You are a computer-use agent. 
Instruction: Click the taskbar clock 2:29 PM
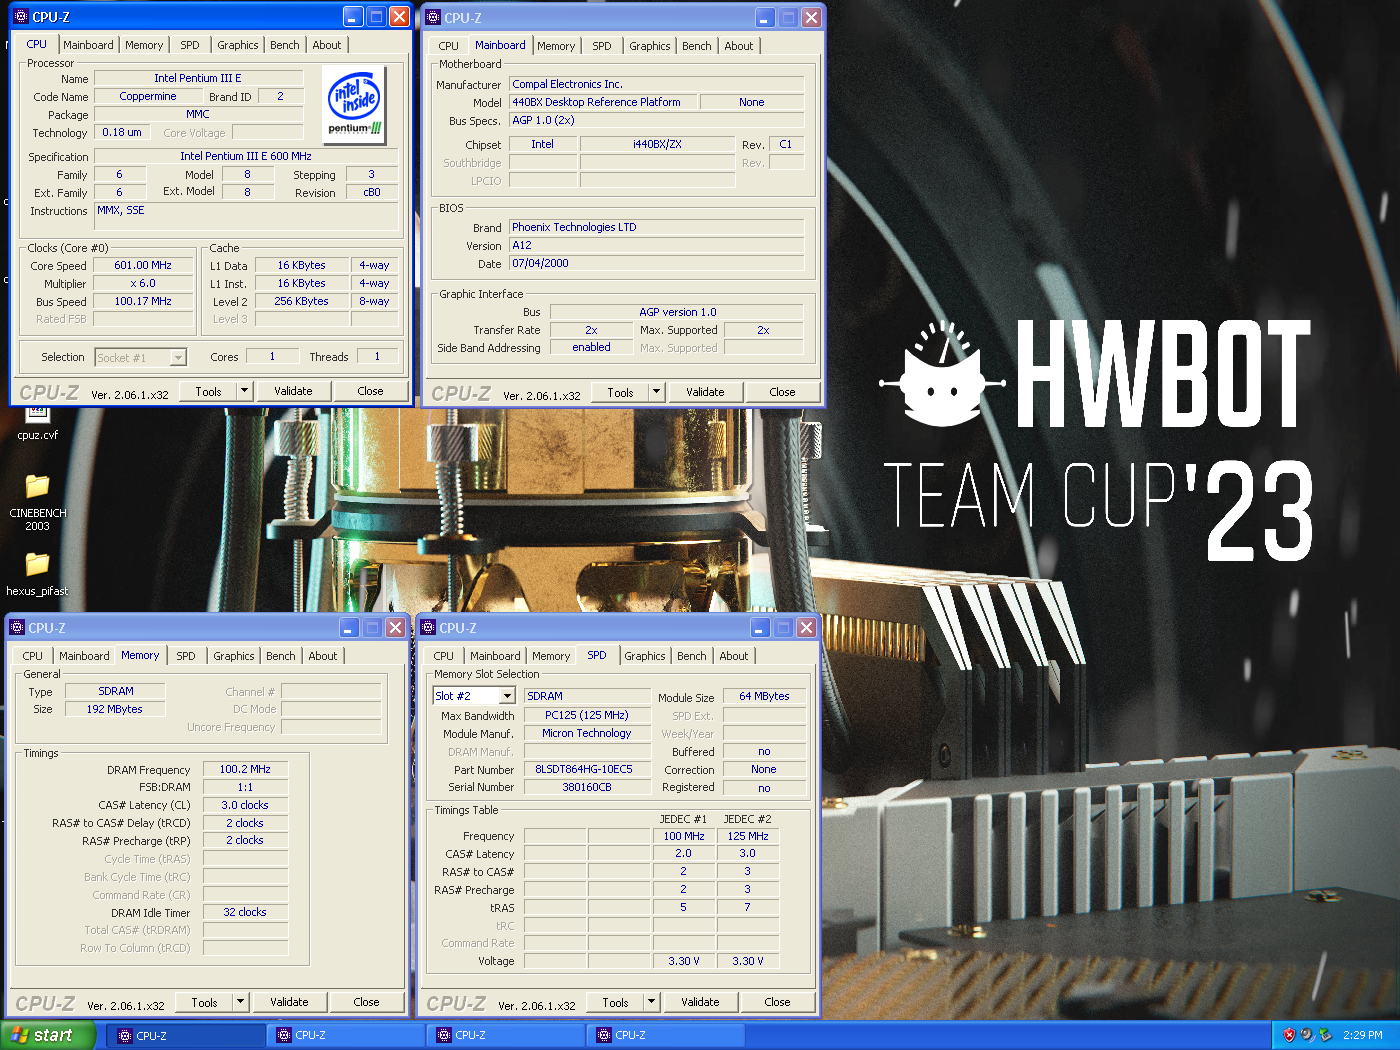click(1363, 1035)
